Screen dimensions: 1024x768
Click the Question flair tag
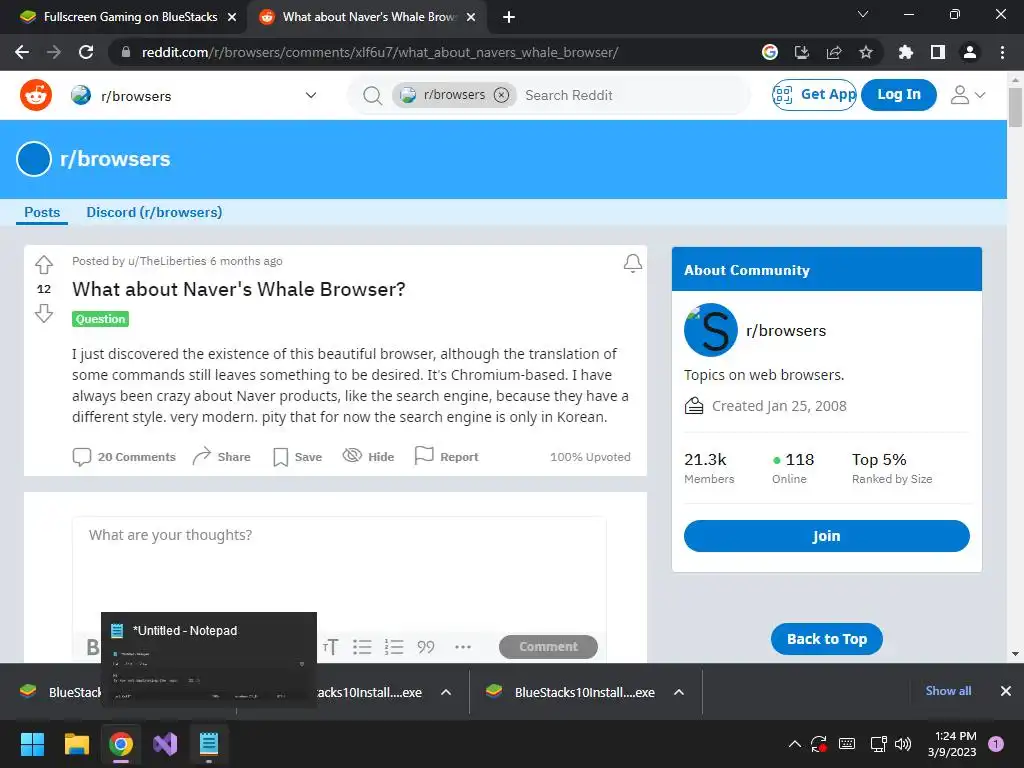(x=101, y=319)
